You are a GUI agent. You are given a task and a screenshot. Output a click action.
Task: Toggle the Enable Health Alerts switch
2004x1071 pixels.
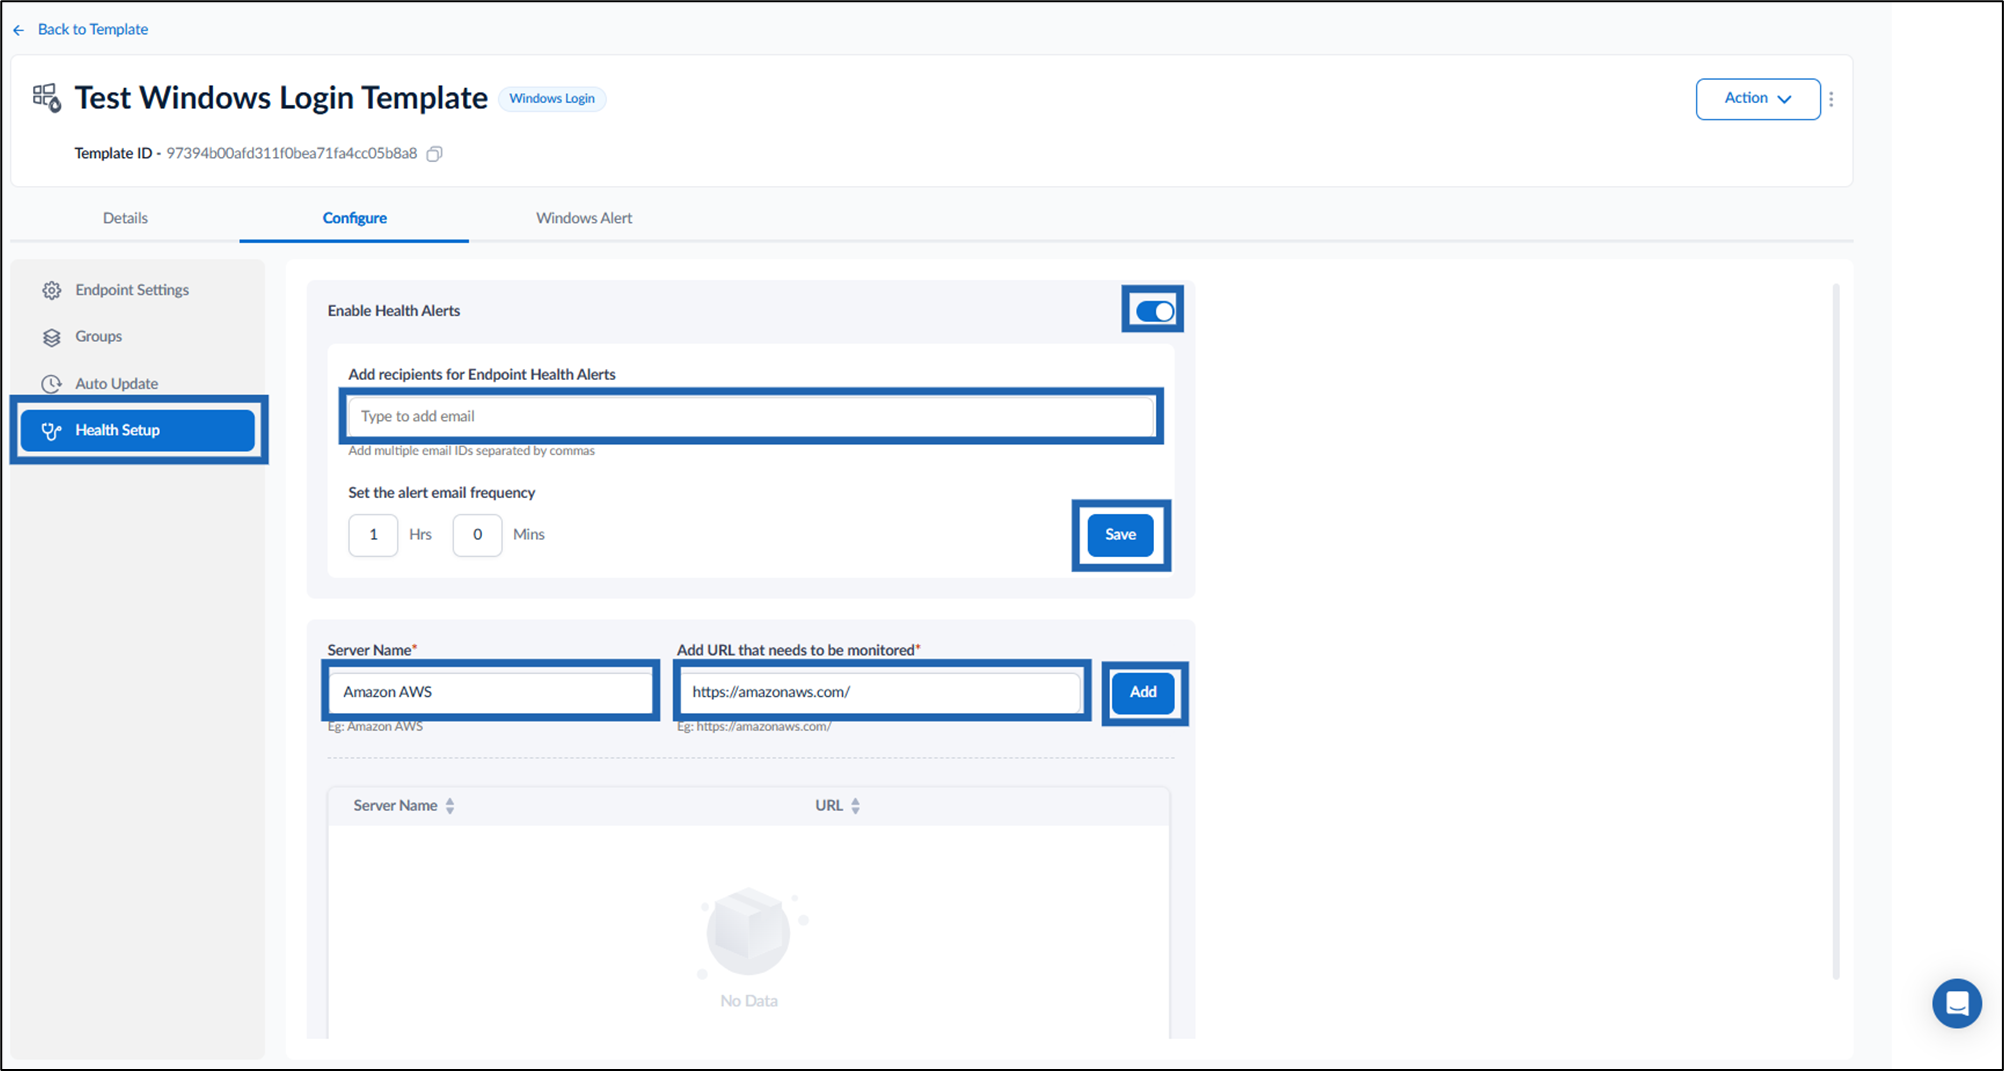coord(1154,311)
